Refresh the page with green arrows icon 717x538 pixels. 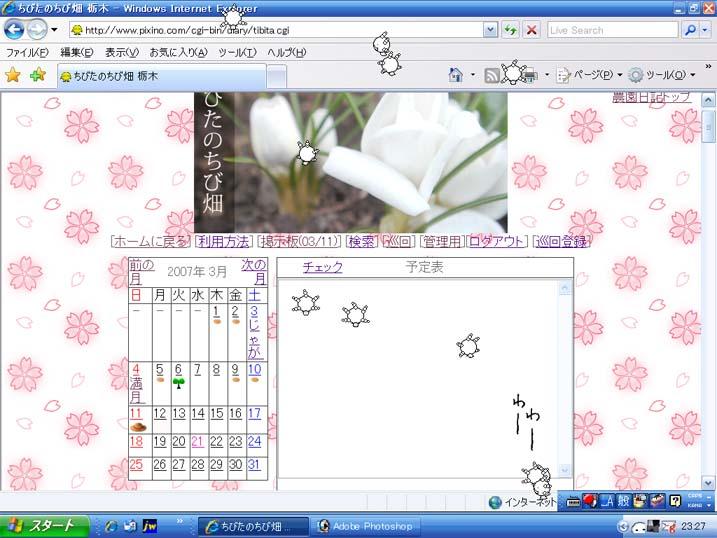510,31
